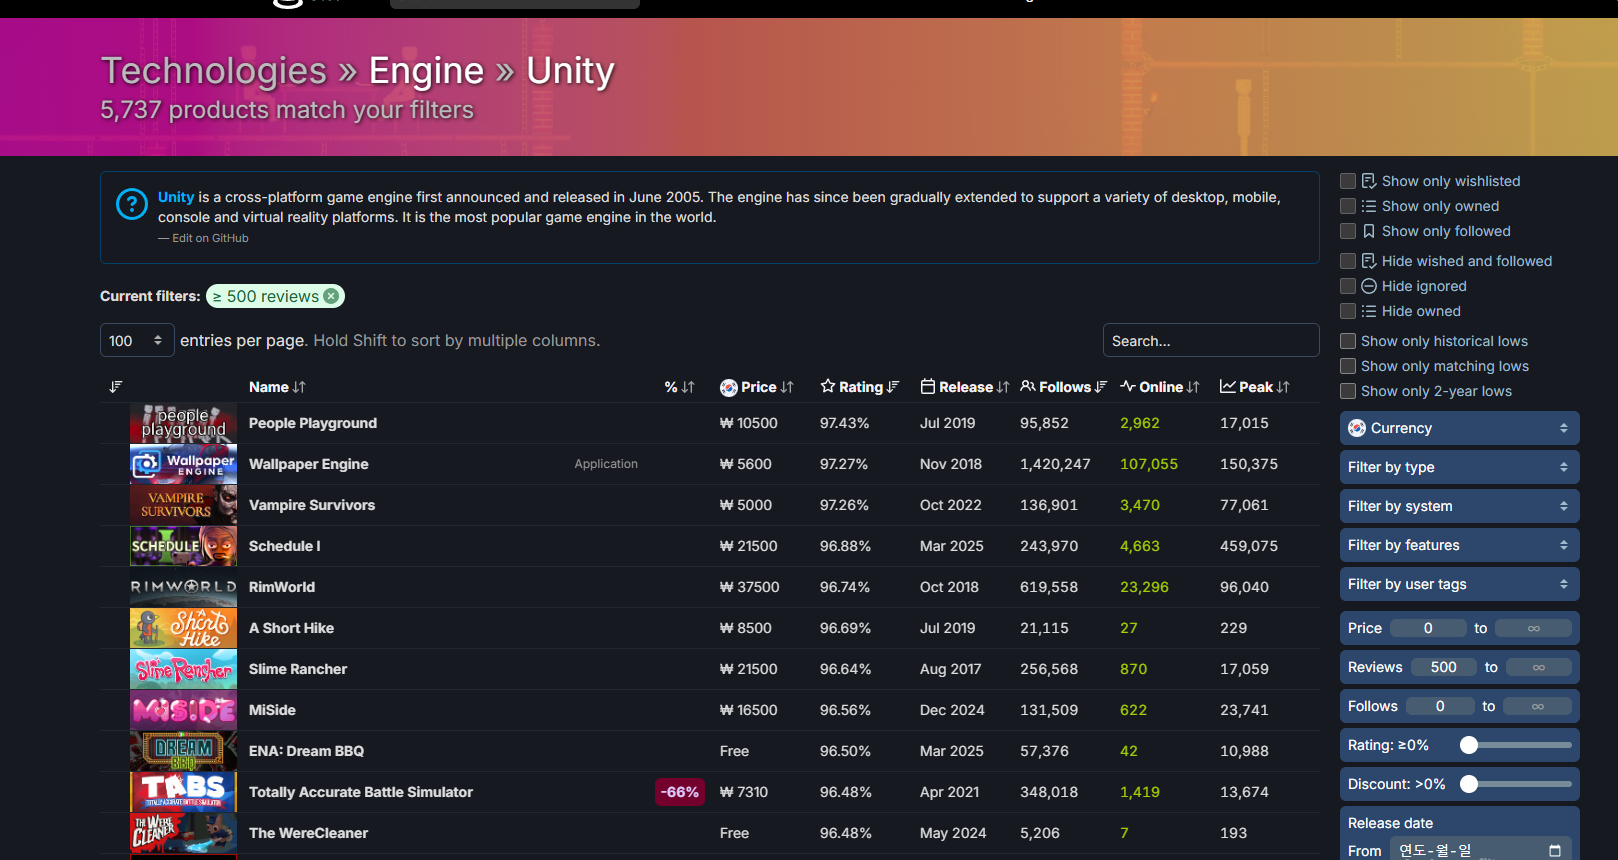The width and height of the screenshot is (1618, 860).
Task: Open Slime Rancher thumbnail image
Action: click(184, 669)
